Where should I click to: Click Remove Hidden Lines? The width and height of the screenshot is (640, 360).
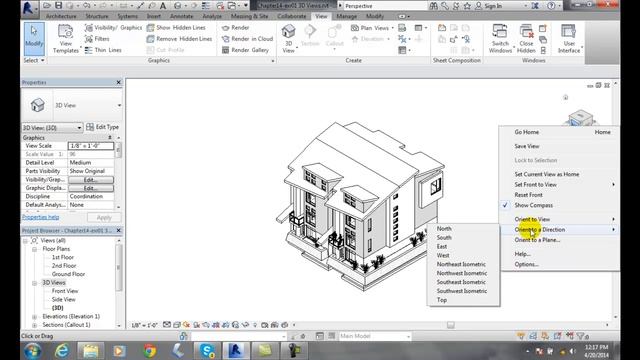pyautogui.click(x=179, y=39)
